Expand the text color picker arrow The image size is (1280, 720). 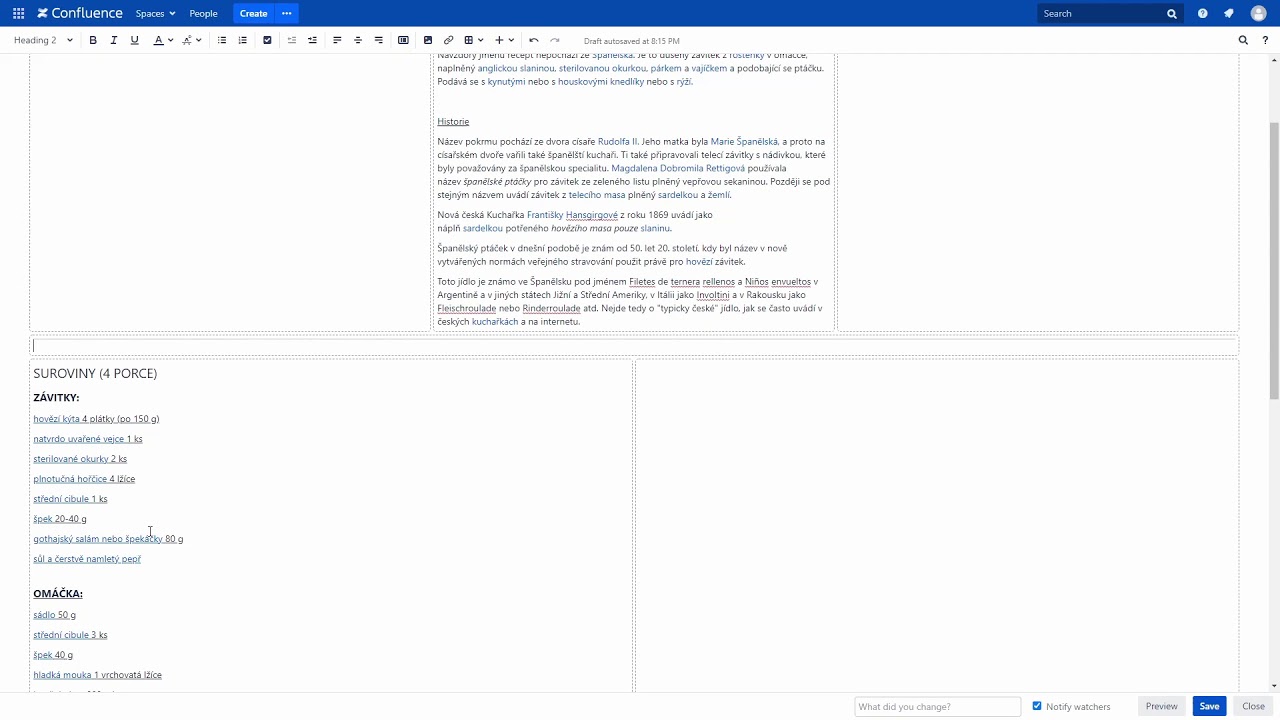click(x=171, y=40)
